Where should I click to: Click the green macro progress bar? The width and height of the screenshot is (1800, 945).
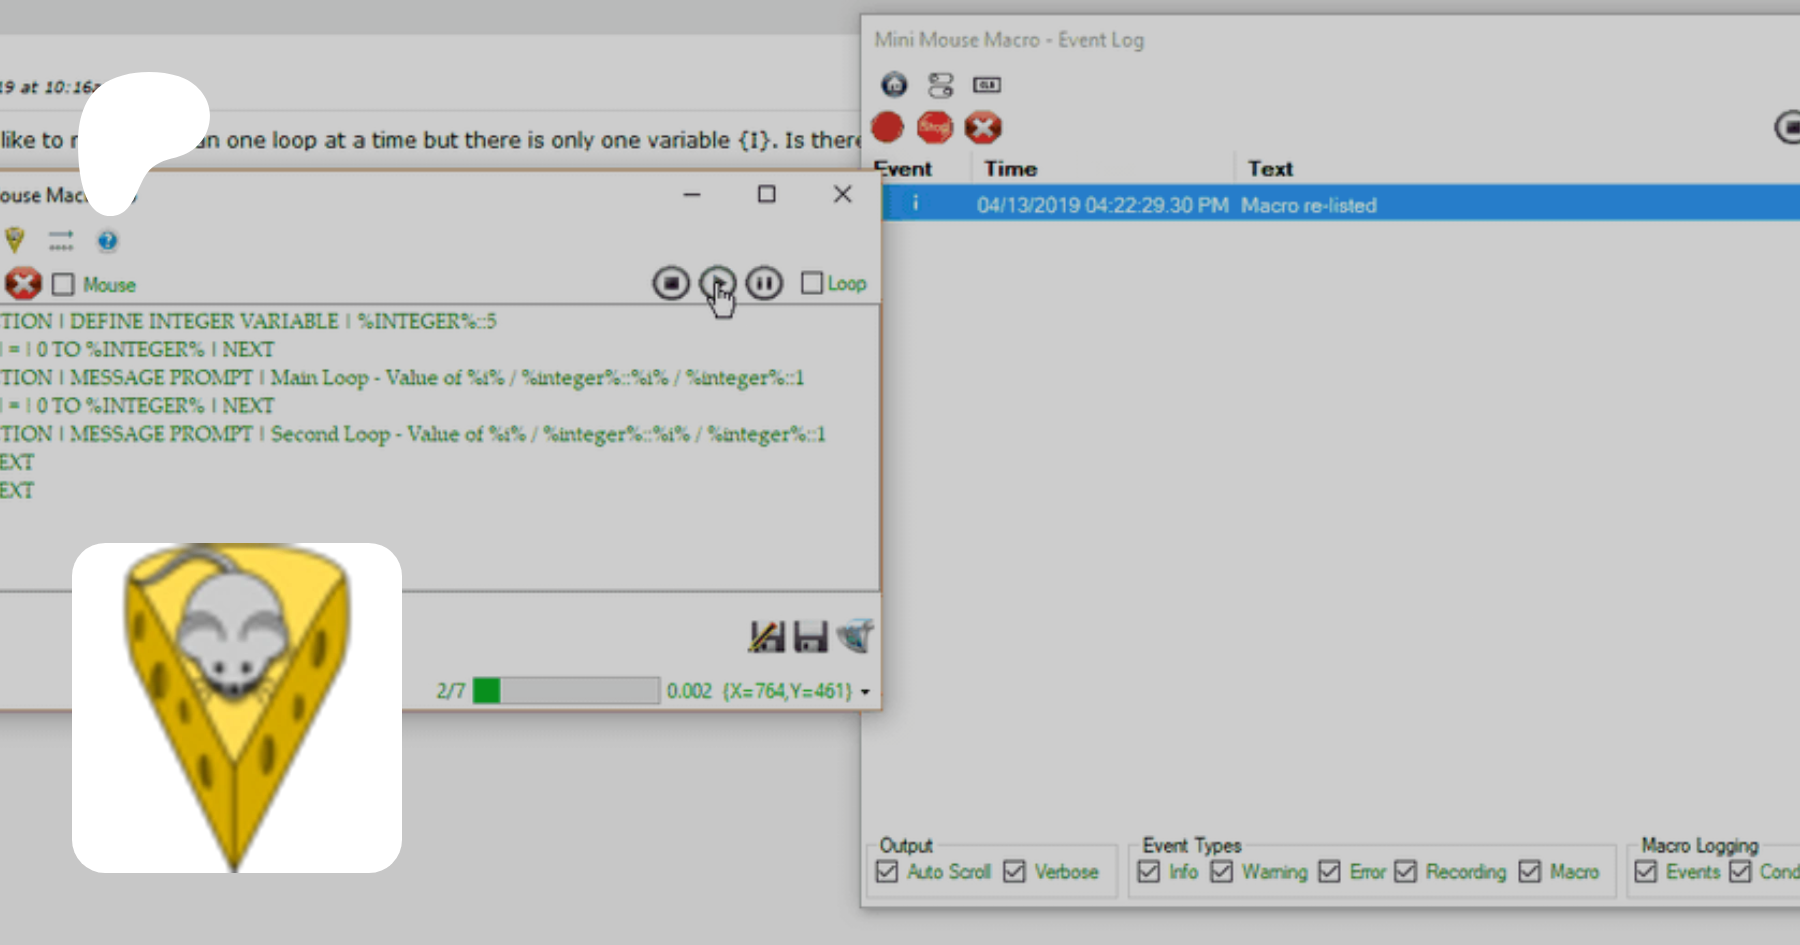click(566, 691)
